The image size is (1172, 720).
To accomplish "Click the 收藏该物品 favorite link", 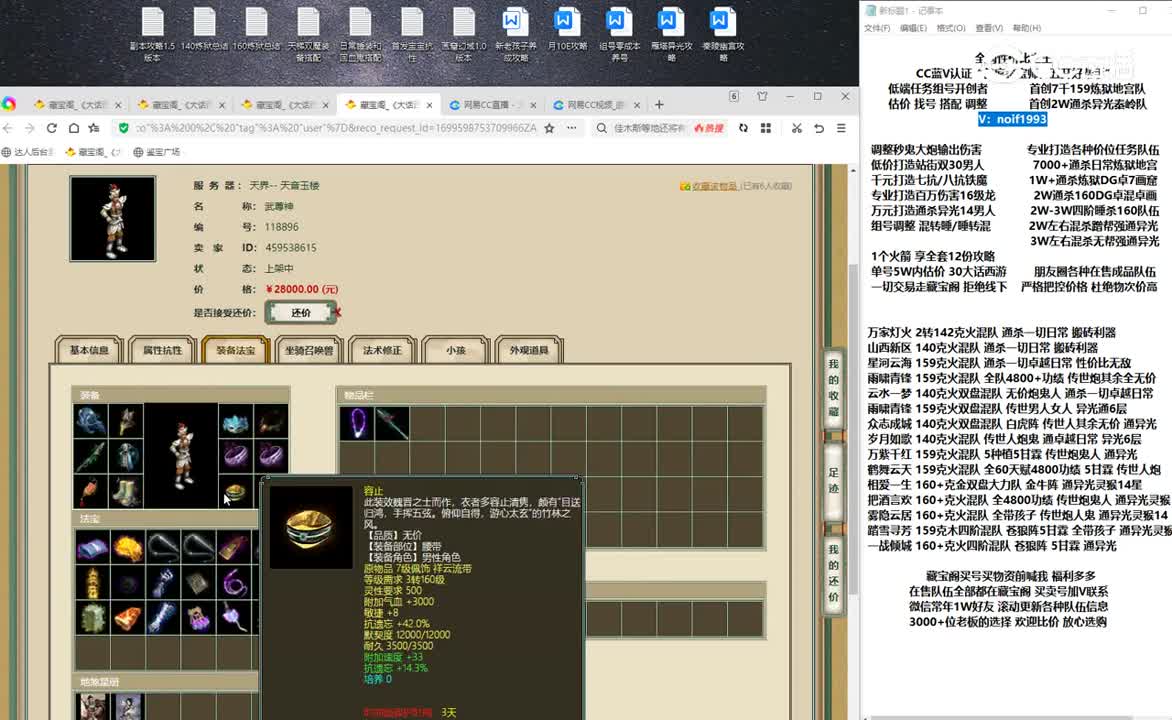I will click(713, 186).
